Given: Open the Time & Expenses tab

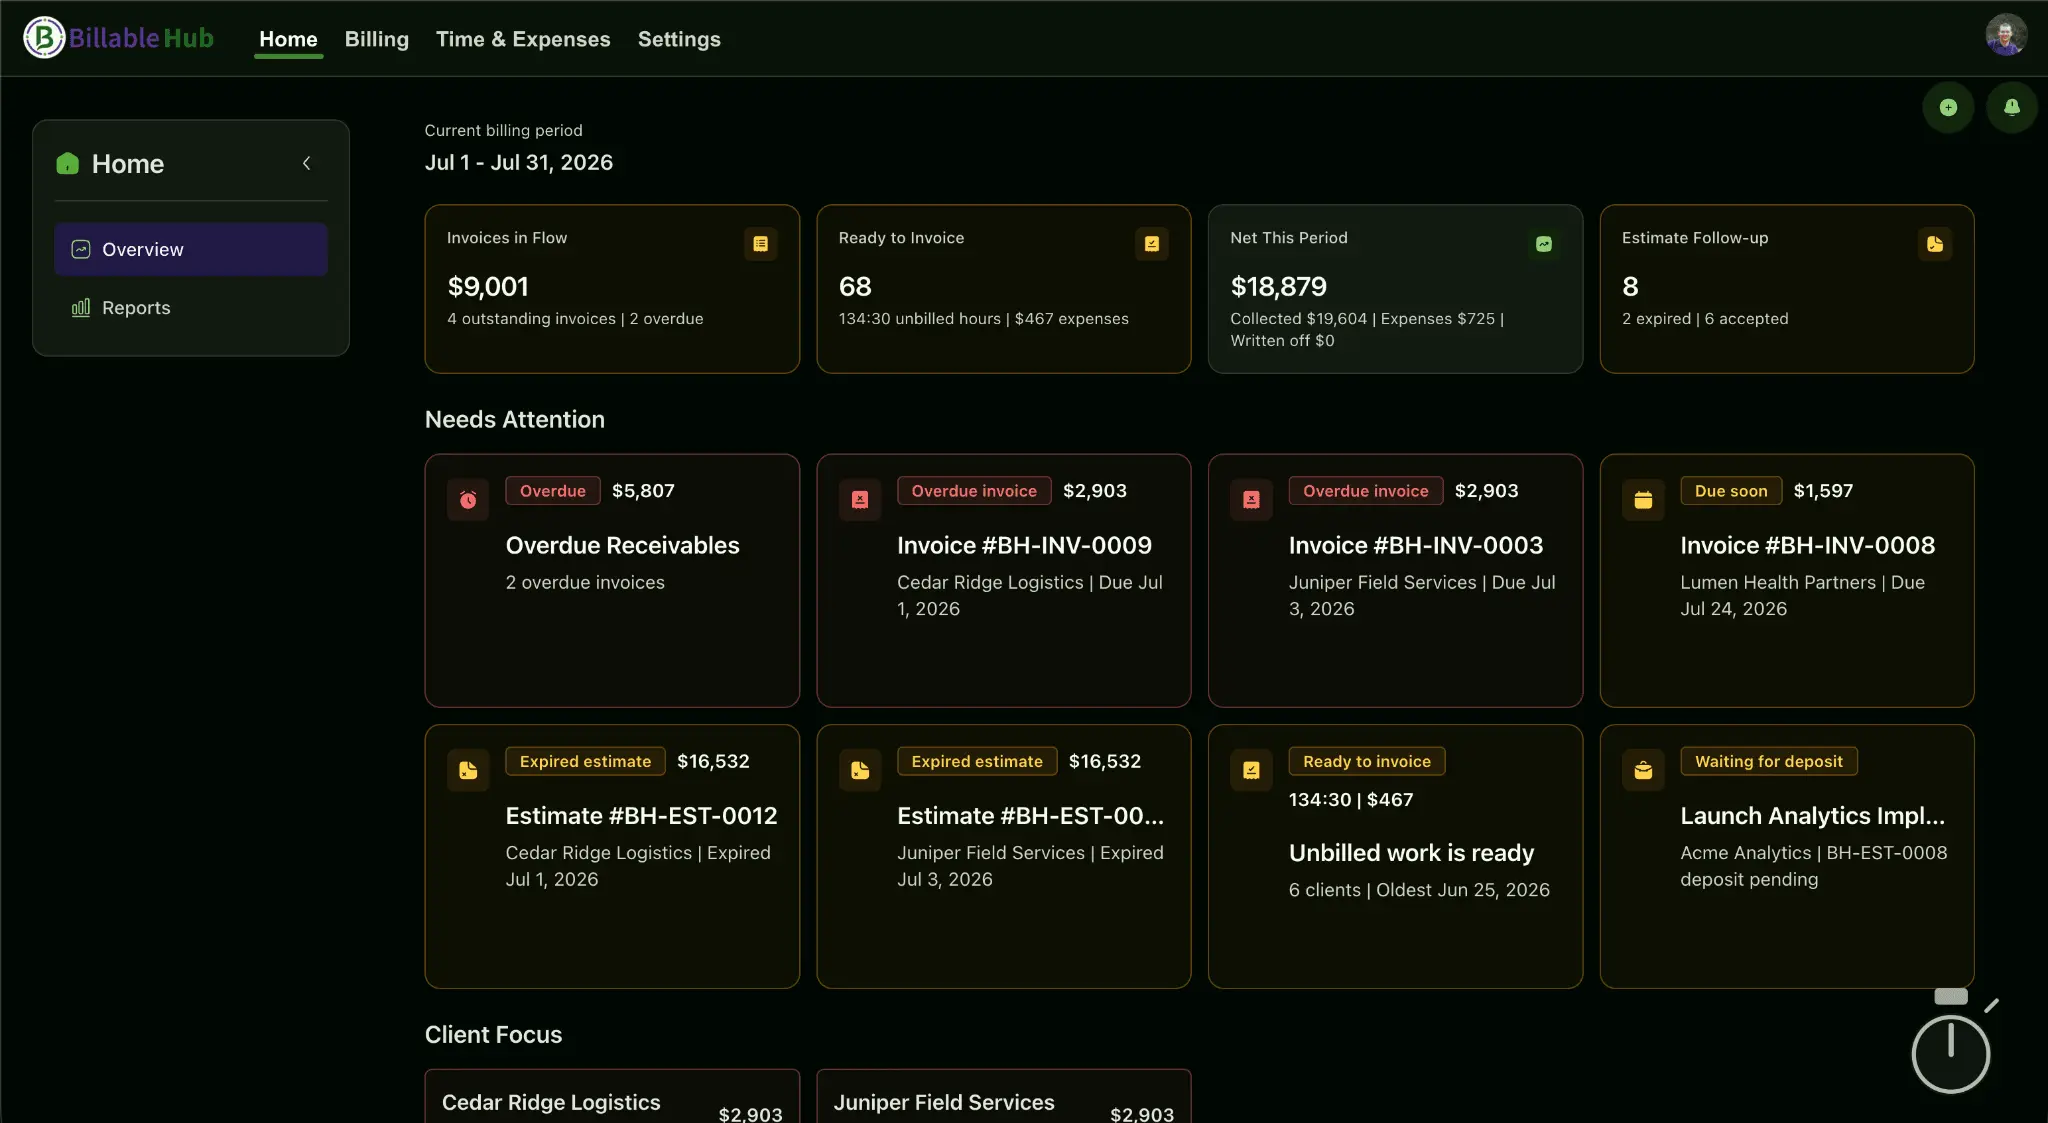Looking at the screenshot, I should 523,39.
